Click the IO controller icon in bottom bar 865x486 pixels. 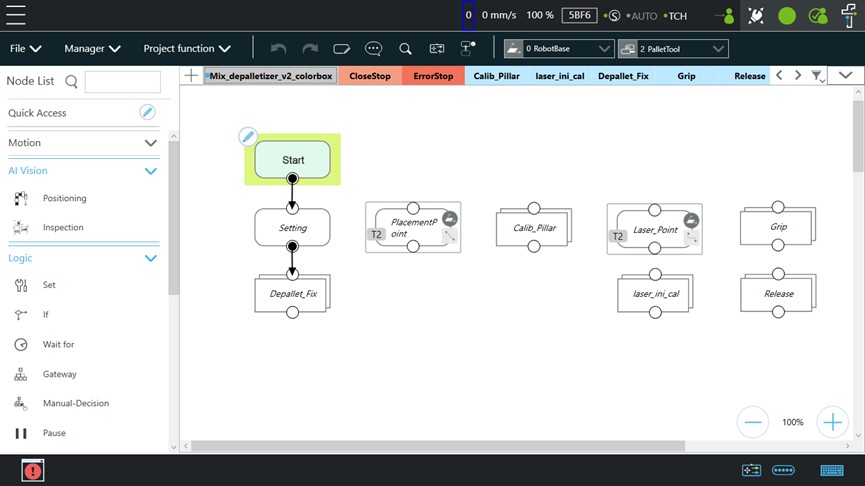[751, 470]
